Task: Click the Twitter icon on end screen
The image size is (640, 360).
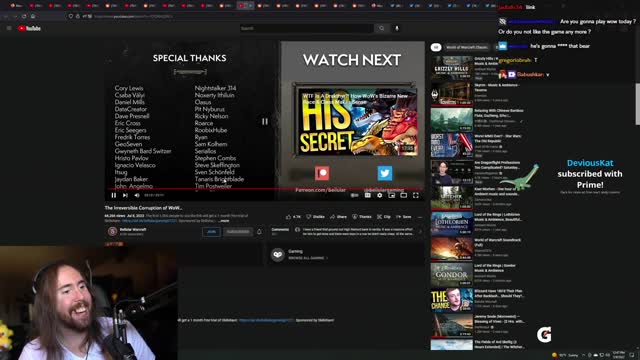Action: 384,173
